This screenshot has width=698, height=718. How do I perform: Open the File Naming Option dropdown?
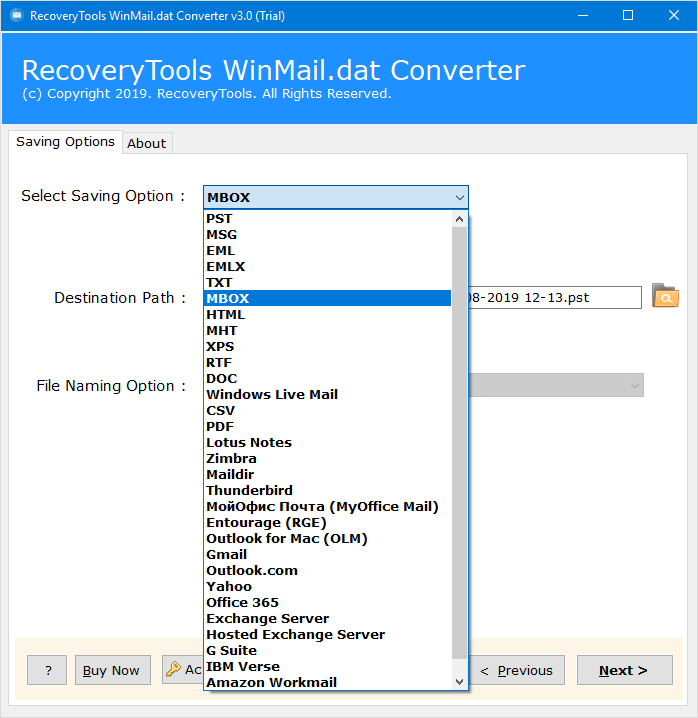click(x=634, y=386)
